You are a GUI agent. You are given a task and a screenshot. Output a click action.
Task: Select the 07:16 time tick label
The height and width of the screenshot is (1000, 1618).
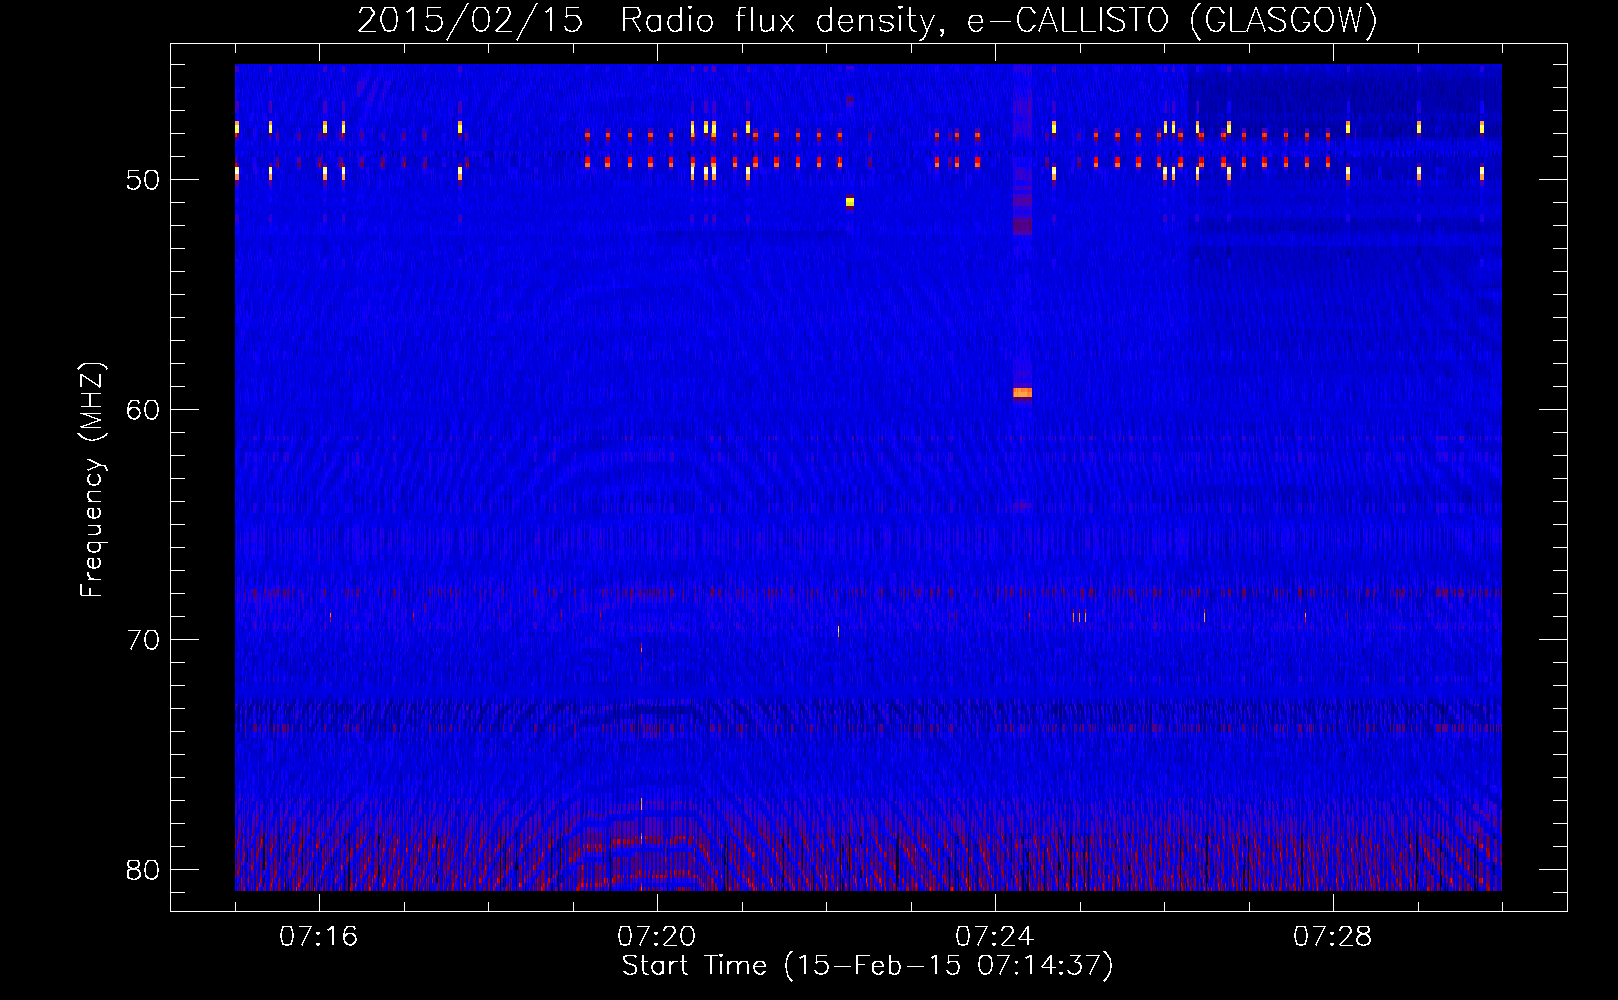(x=319, y=937)
